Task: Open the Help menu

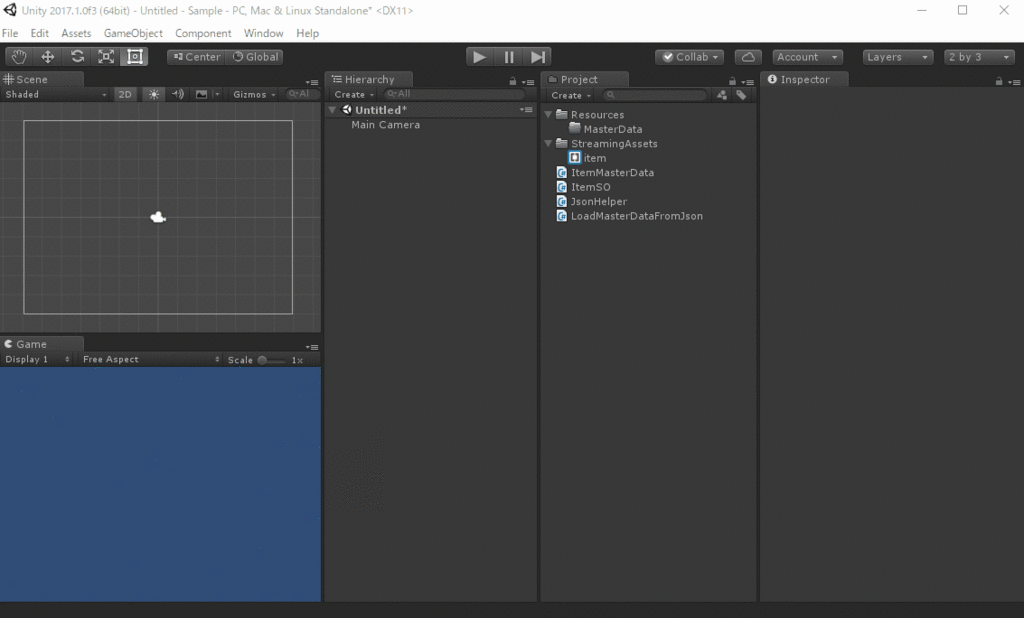Action: pos(308,33)
